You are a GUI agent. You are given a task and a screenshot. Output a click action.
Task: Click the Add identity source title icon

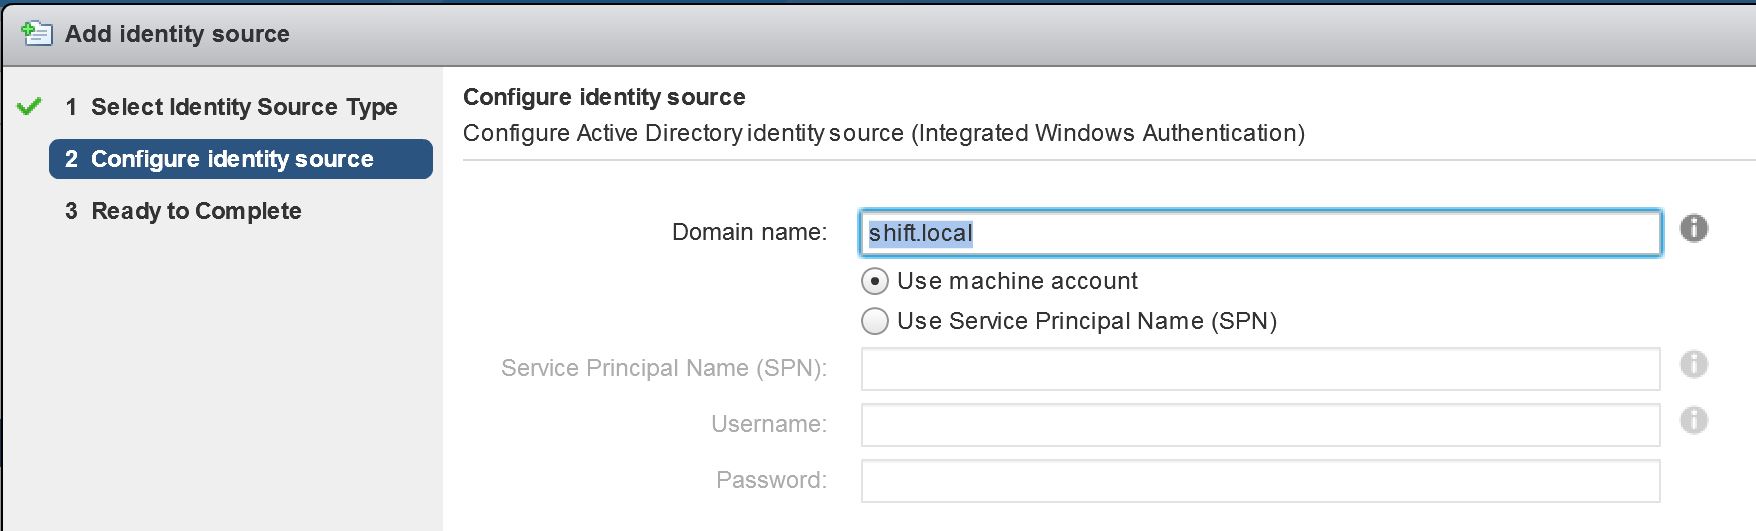tap(37, 33)
